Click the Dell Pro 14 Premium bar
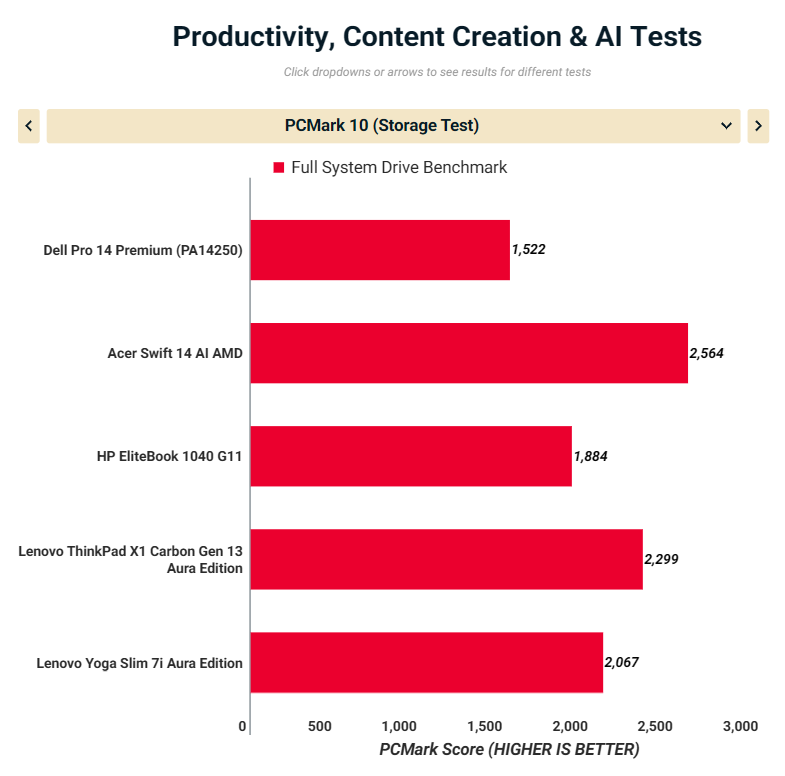785x776 pixels. tap(380, 250)
